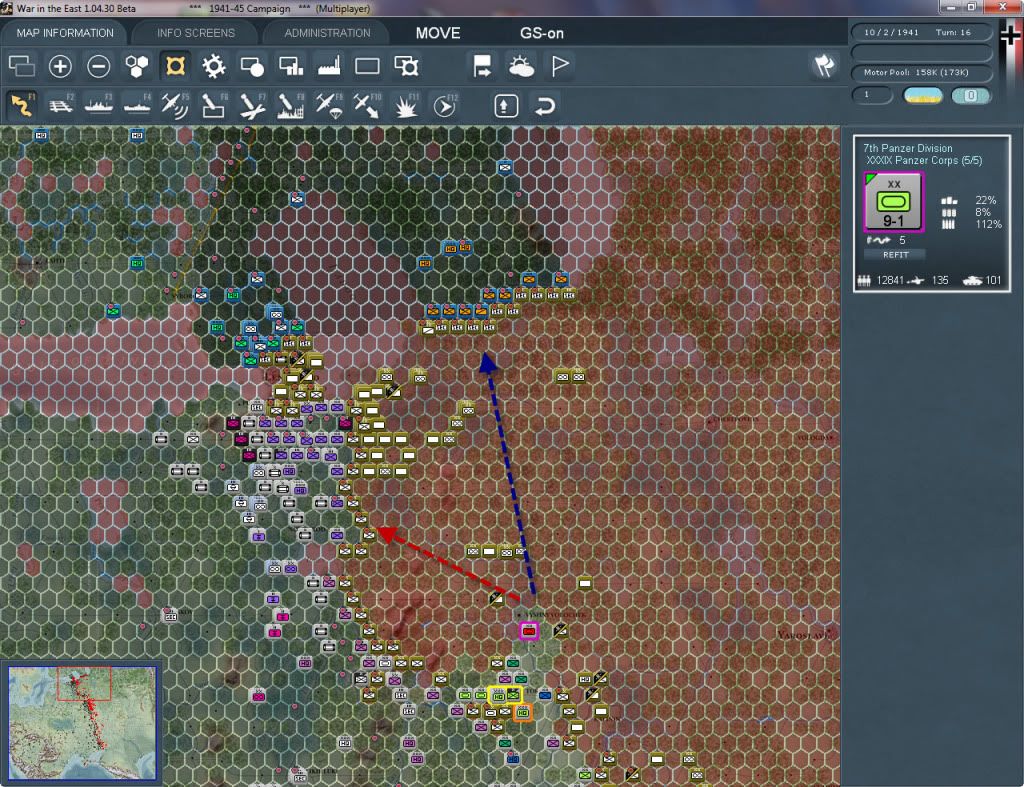Click the rectangle with circle overlay icon
This screenshot has height=787, width=1024.
tap(252, 66)
